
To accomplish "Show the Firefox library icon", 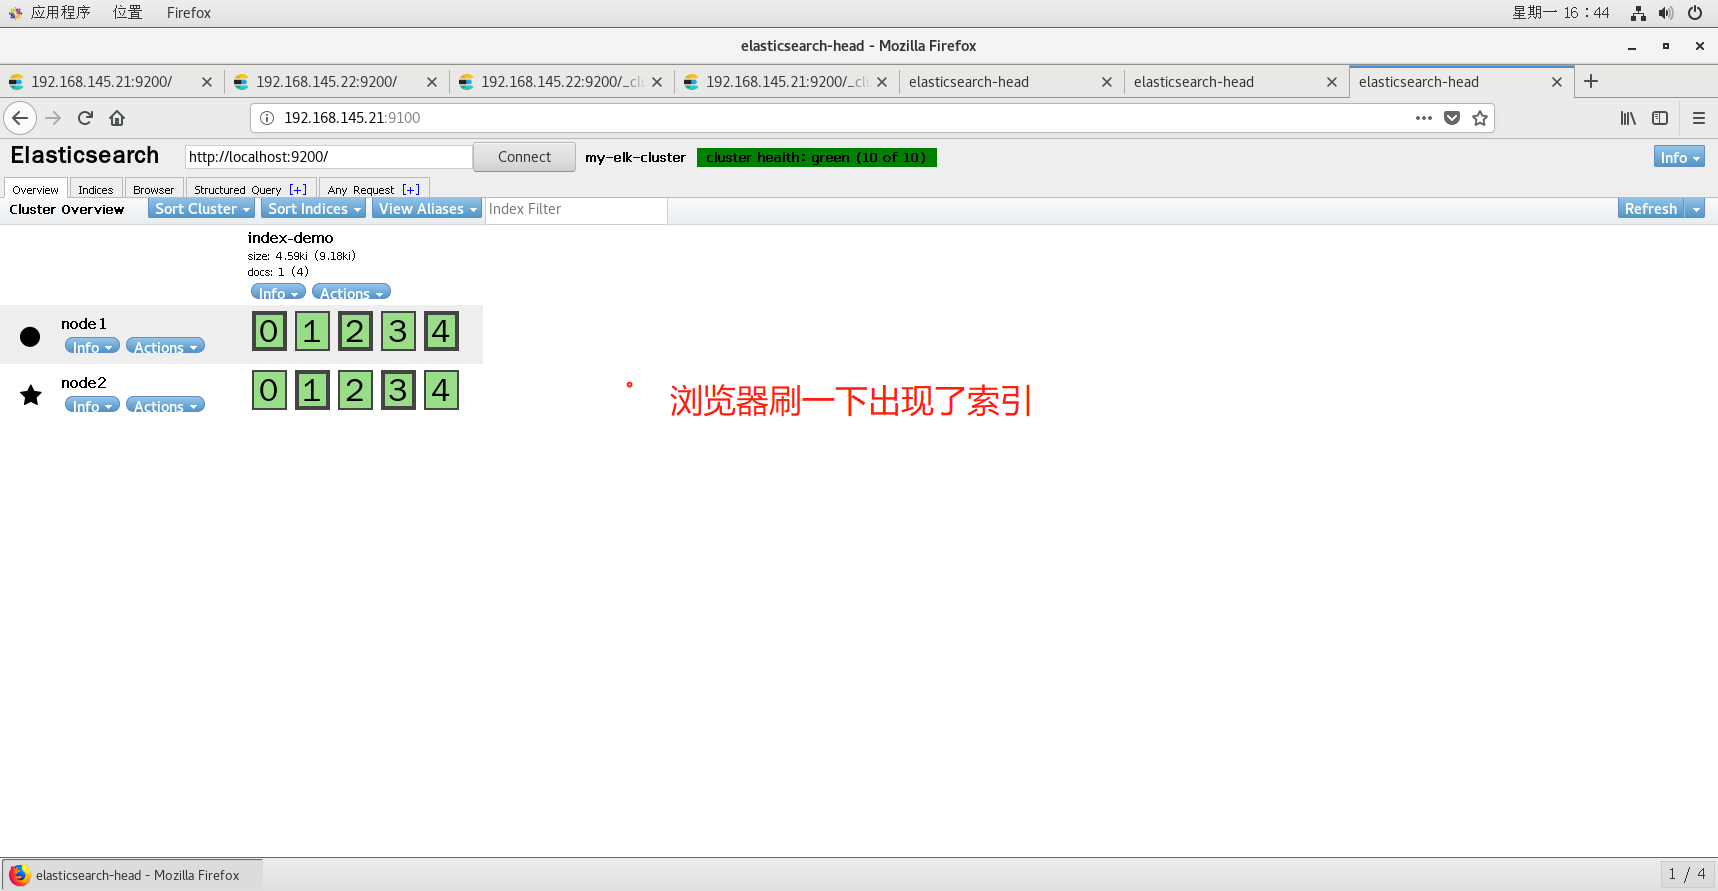I will point(1628,118).
